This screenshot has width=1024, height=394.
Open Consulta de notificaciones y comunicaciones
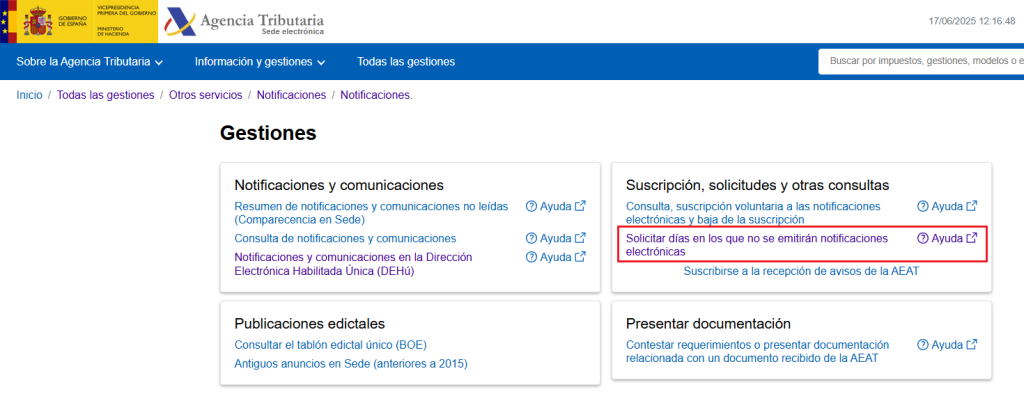click(345, 238)
